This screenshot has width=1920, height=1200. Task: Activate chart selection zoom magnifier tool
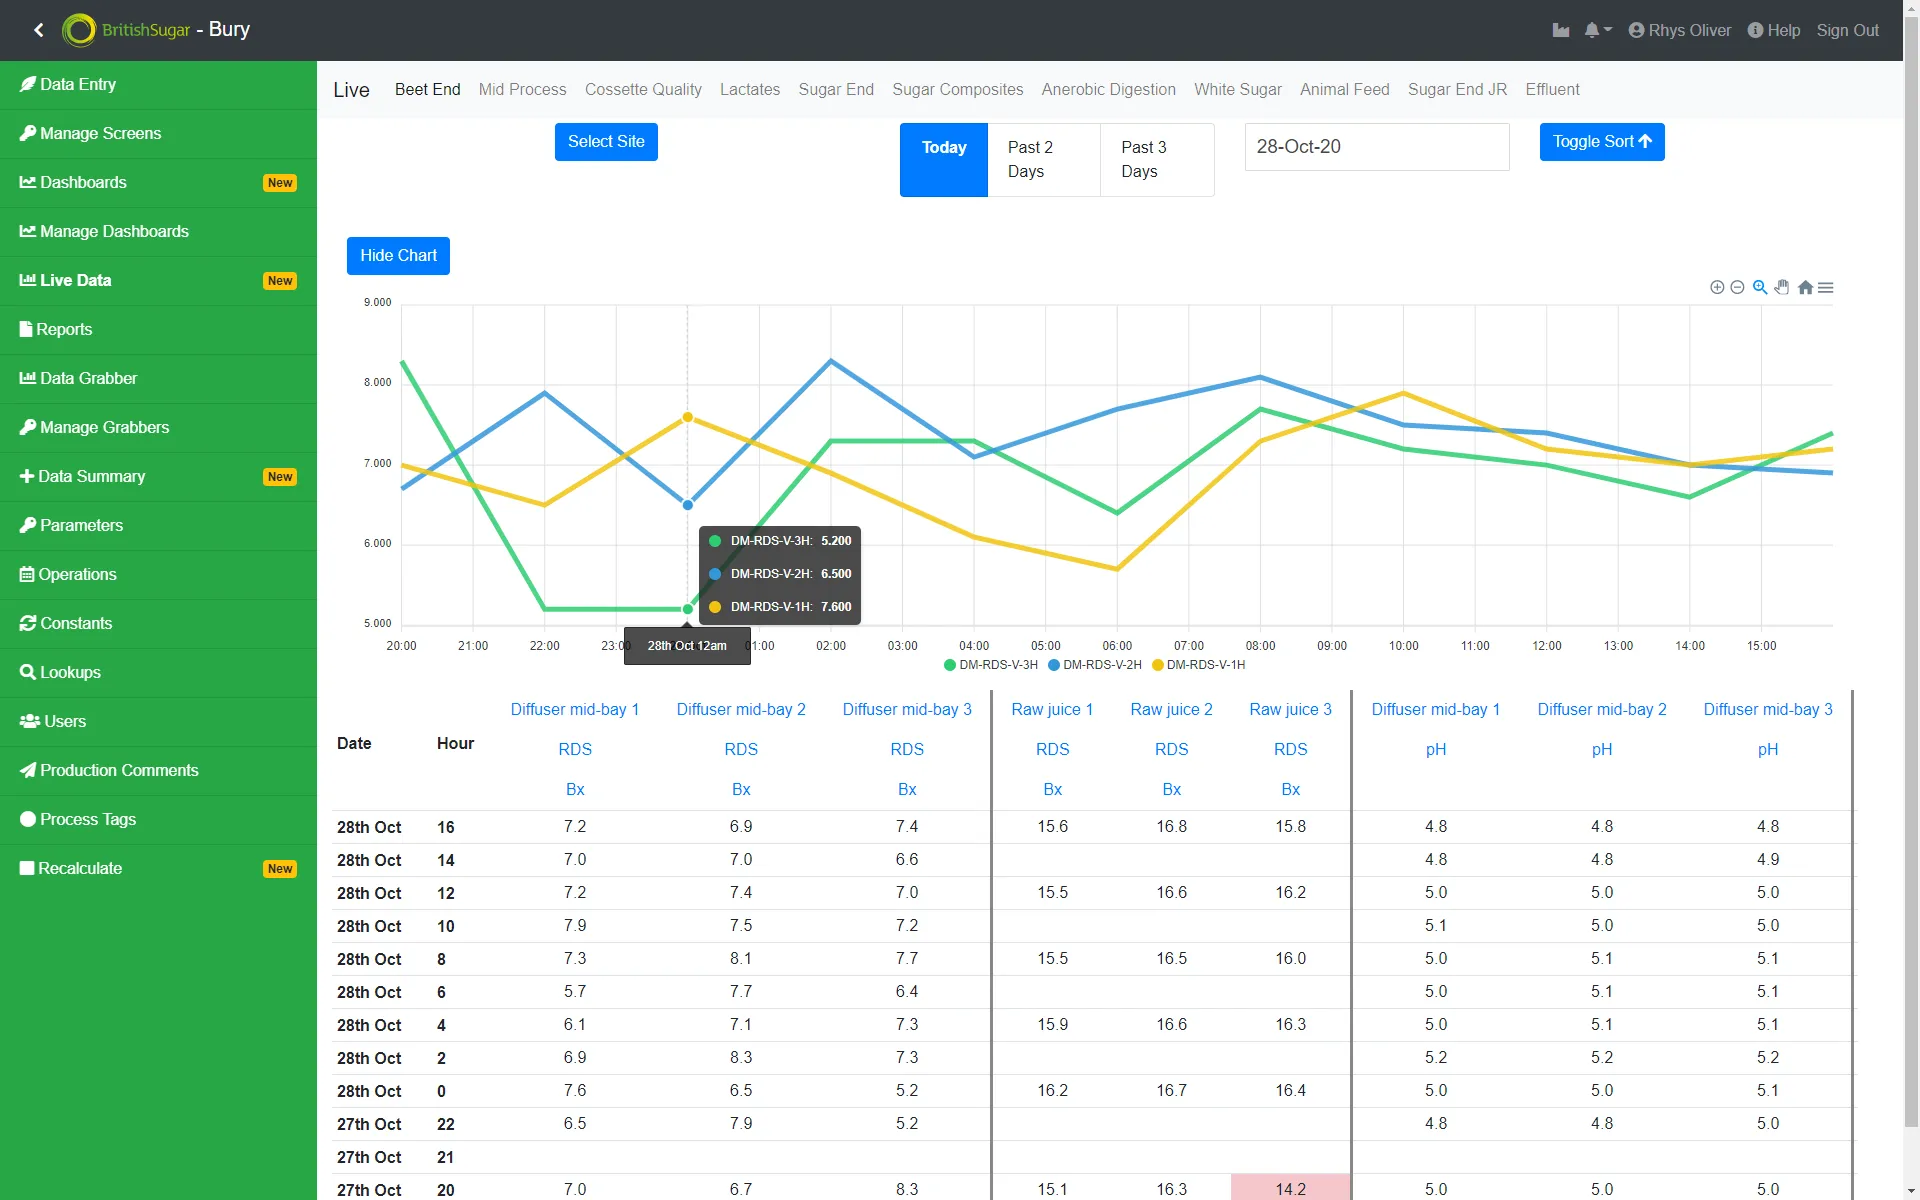click(1760, 287)
